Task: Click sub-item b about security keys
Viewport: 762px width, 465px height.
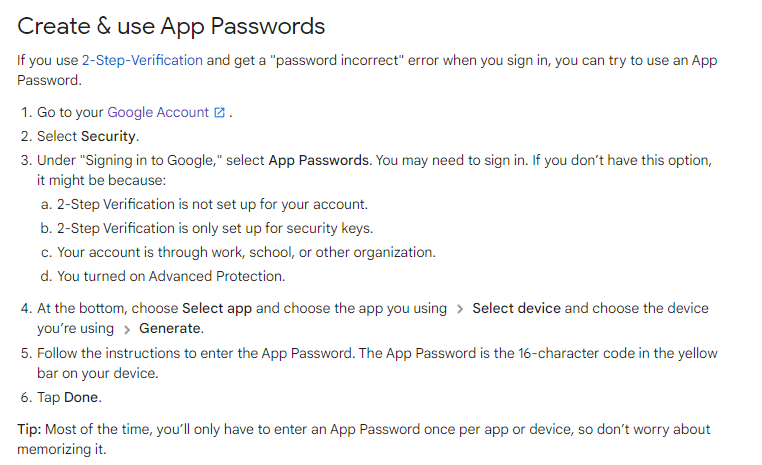Action: pos(214,228)
